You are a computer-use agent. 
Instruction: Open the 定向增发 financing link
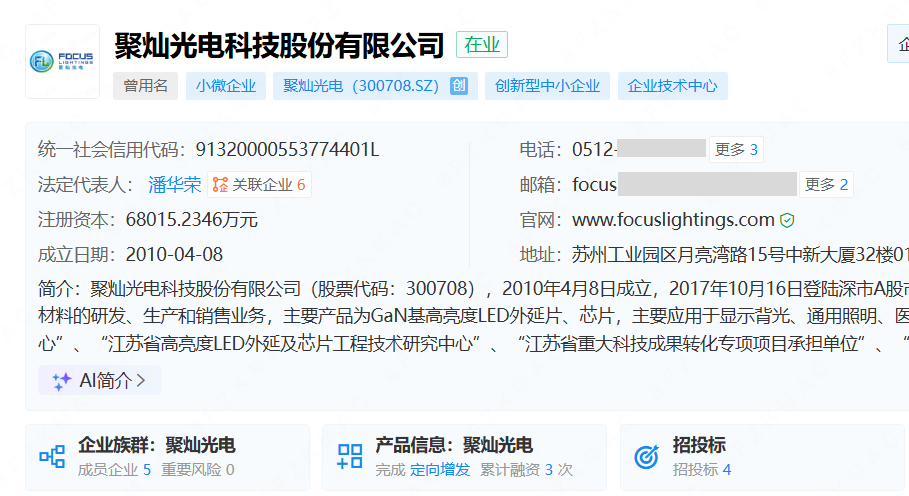pyautogui.click(x=440, y=470)
